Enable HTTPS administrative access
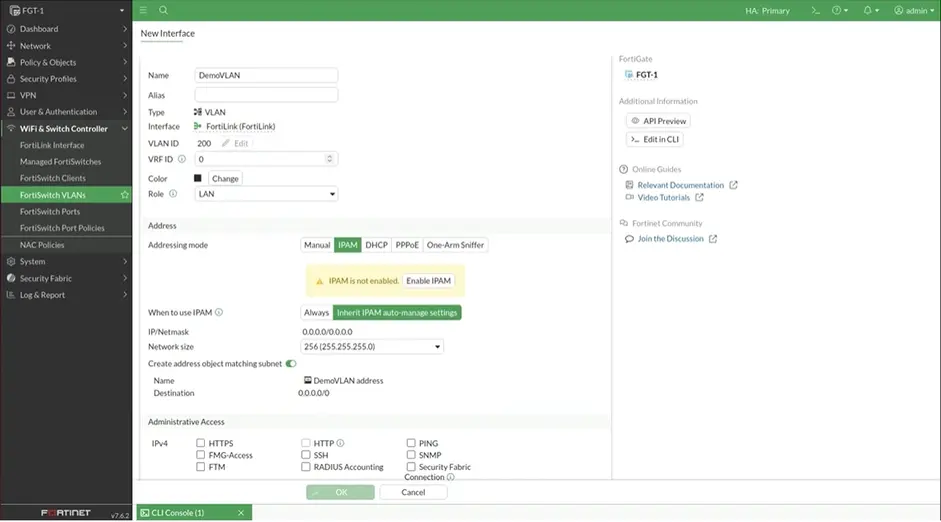Image resolution: width=941 pixels, height=522 pixels. [200, 443]
